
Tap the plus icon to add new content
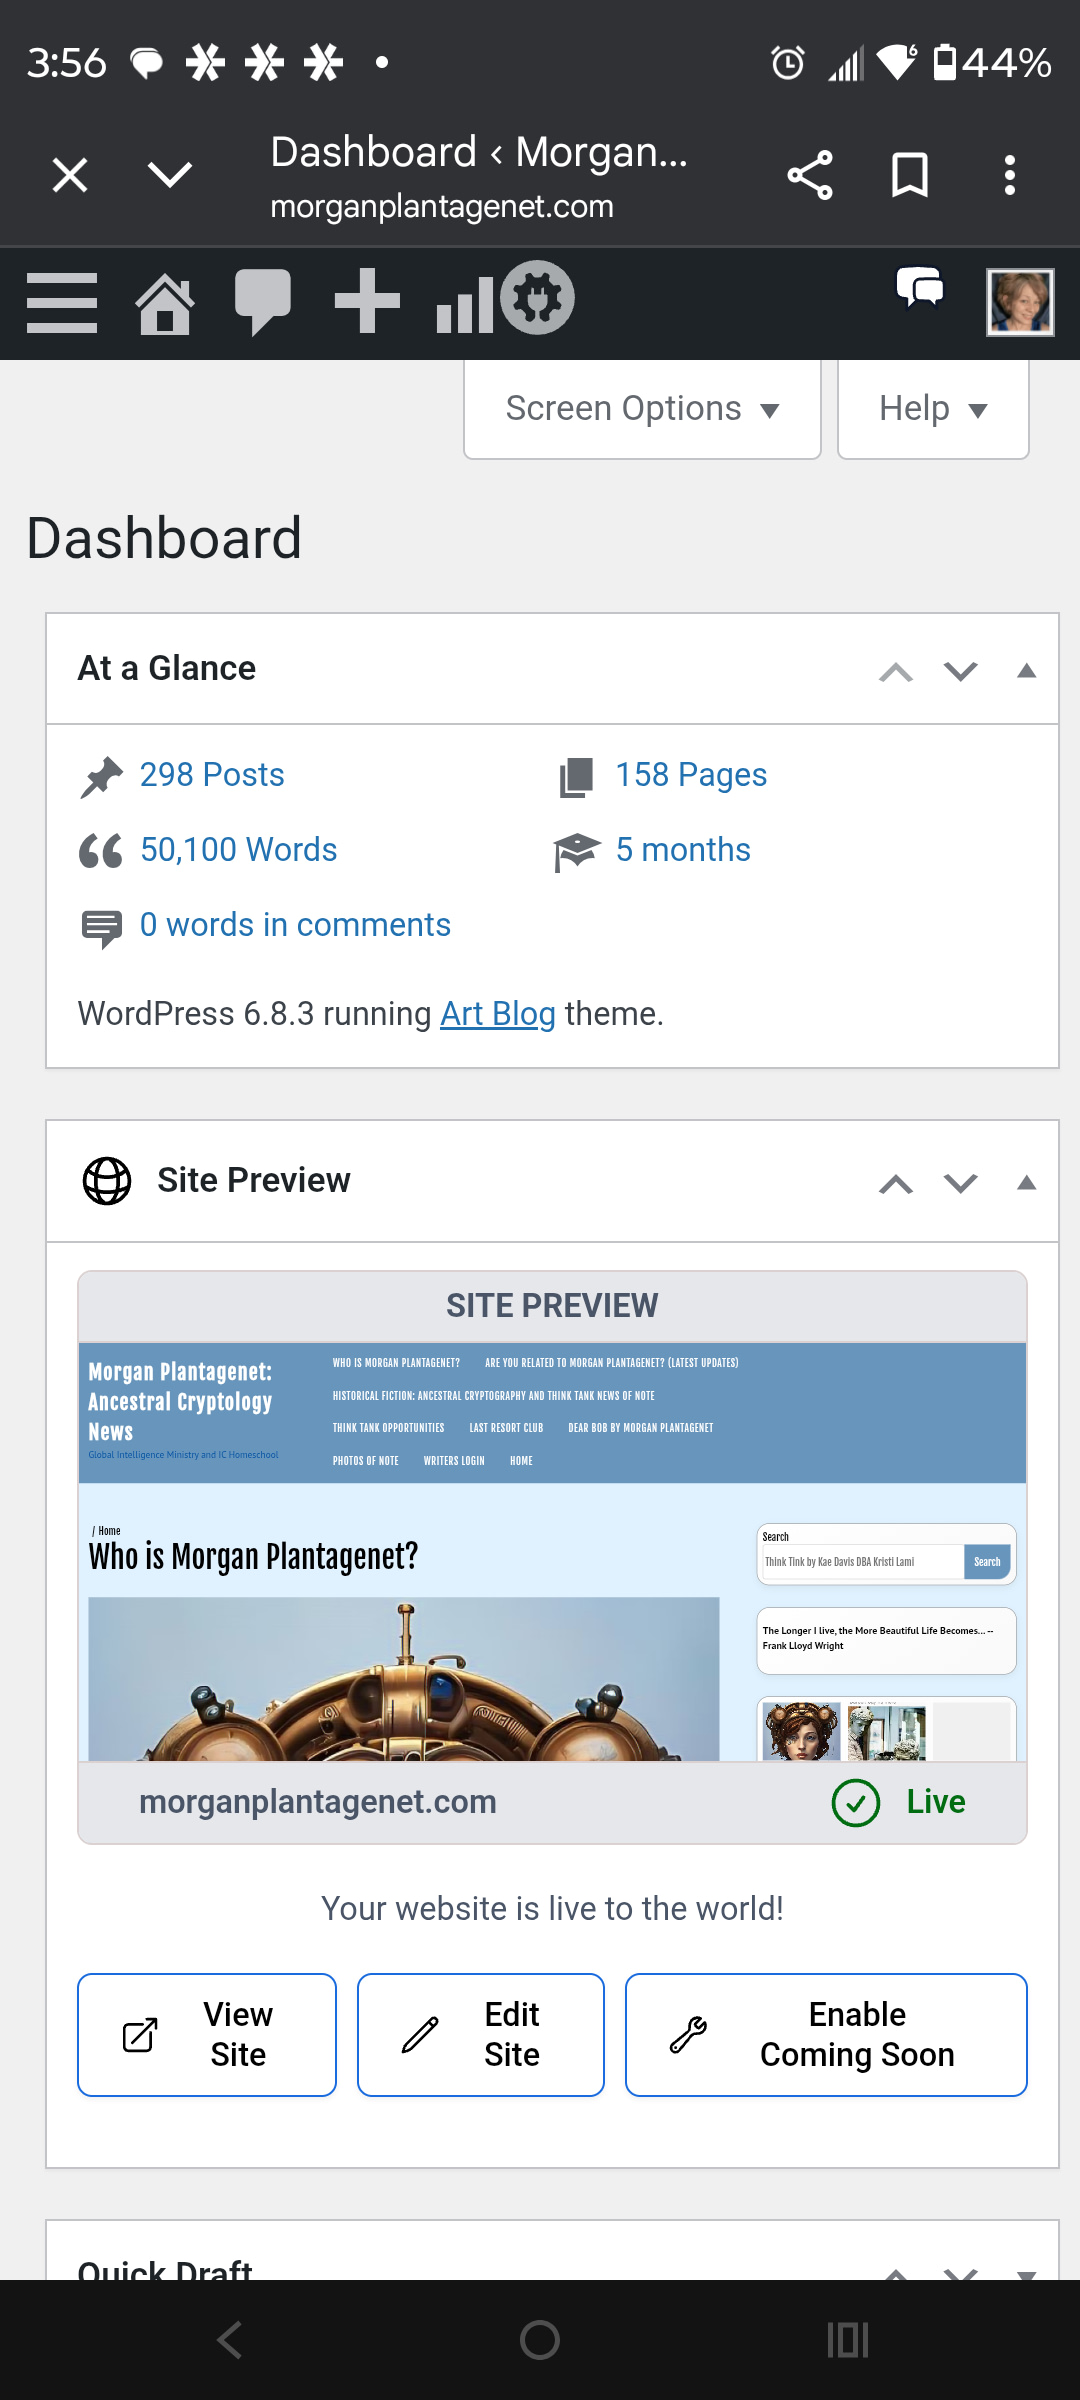pyautogui.click(x=367, y=300)
